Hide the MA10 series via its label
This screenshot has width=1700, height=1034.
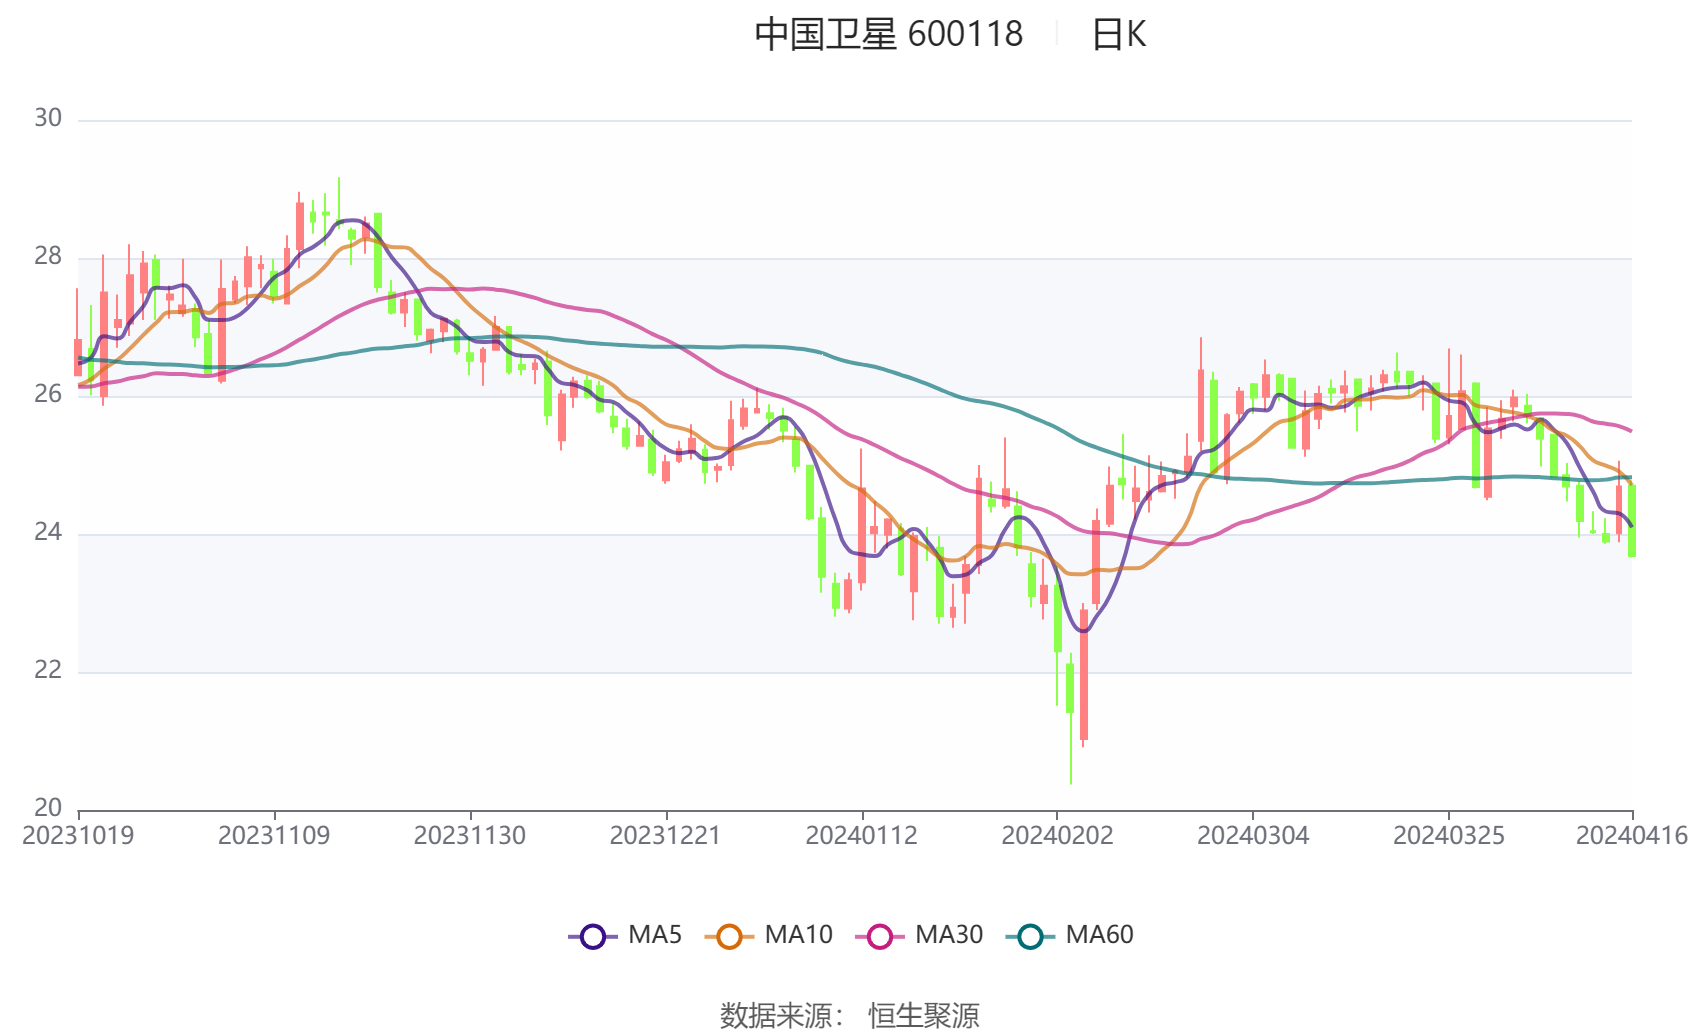[x=798, y=935]
